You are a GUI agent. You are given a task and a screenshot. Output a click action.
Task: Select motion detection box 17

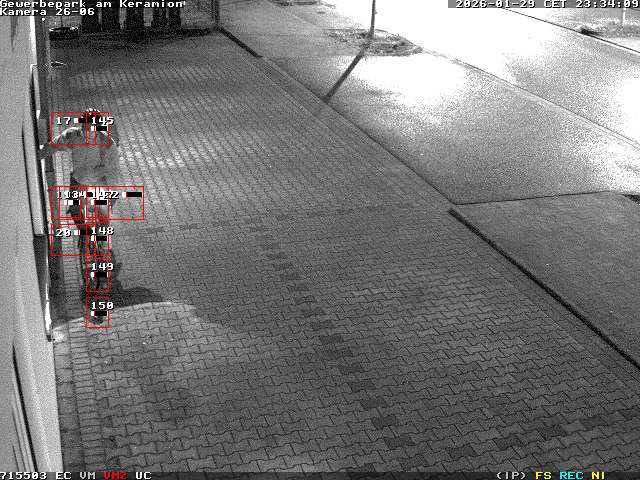[67, 128]
